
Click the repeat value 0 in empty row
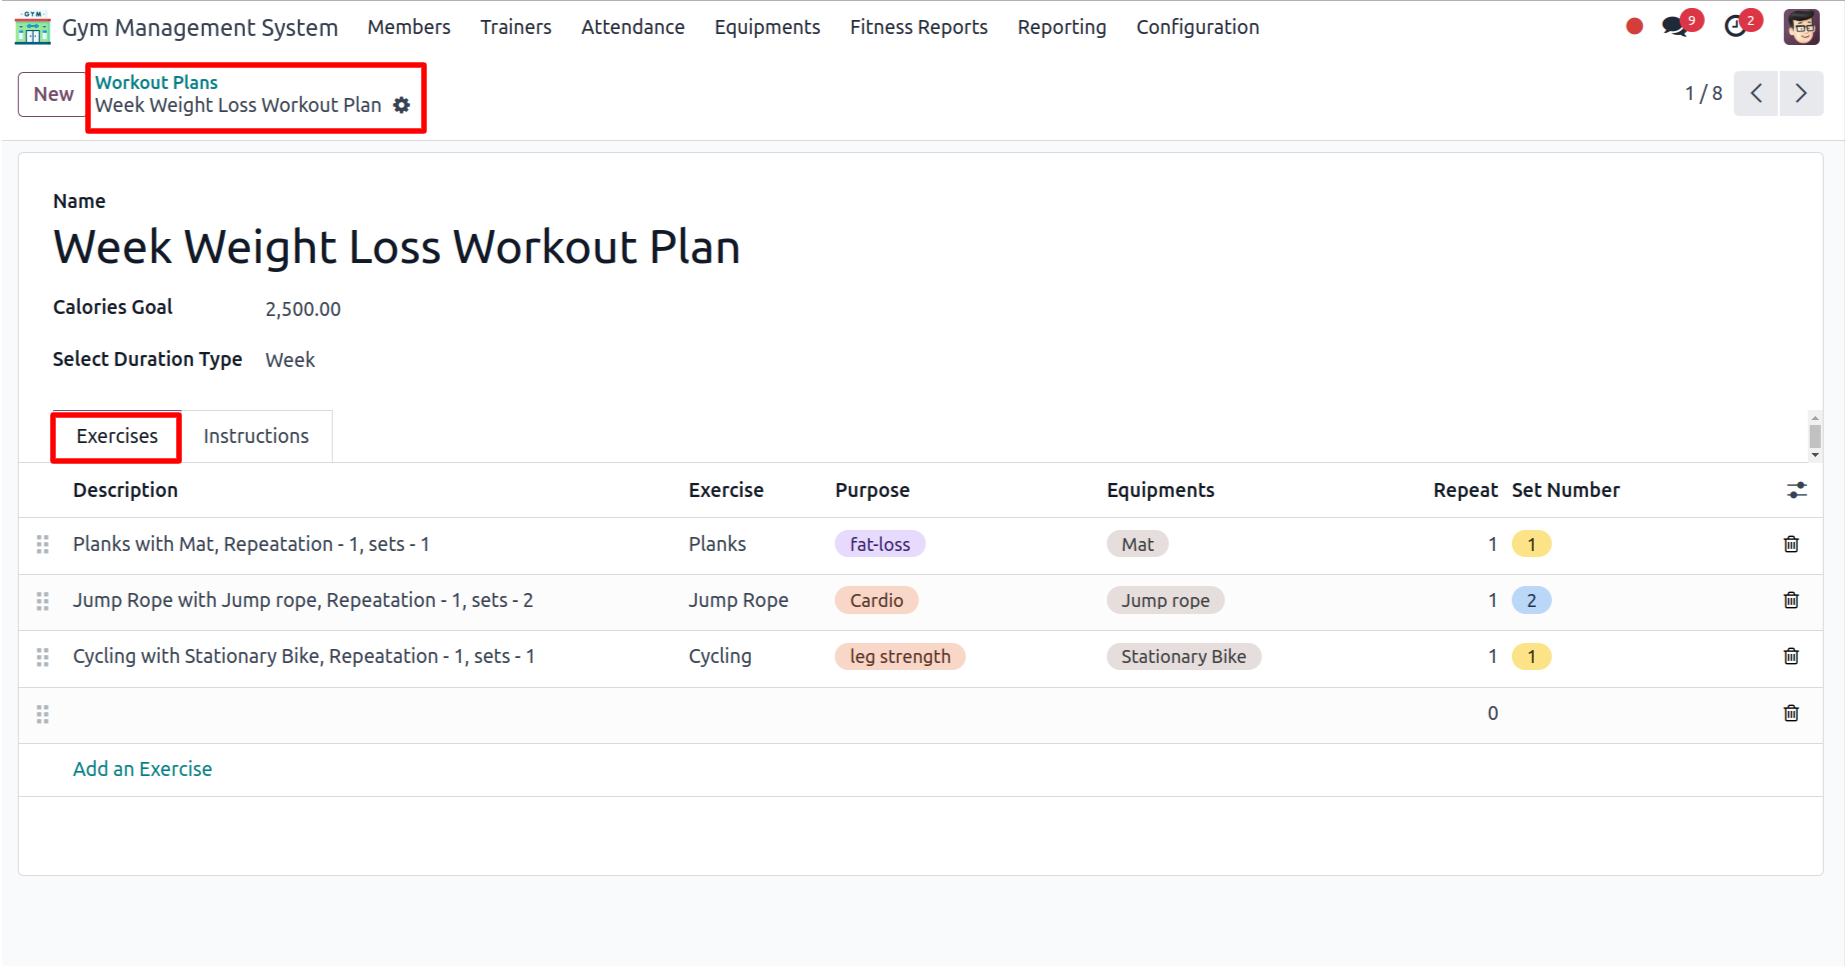click(1492, 713)
